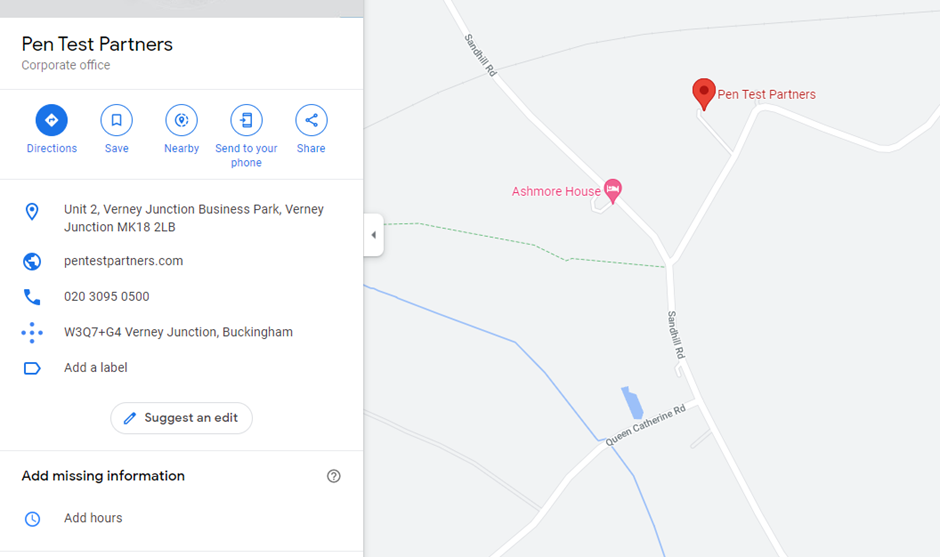Click the clock icon beside Add hours
This screenshot has height=557, width=940.
[x=32, y=519]
